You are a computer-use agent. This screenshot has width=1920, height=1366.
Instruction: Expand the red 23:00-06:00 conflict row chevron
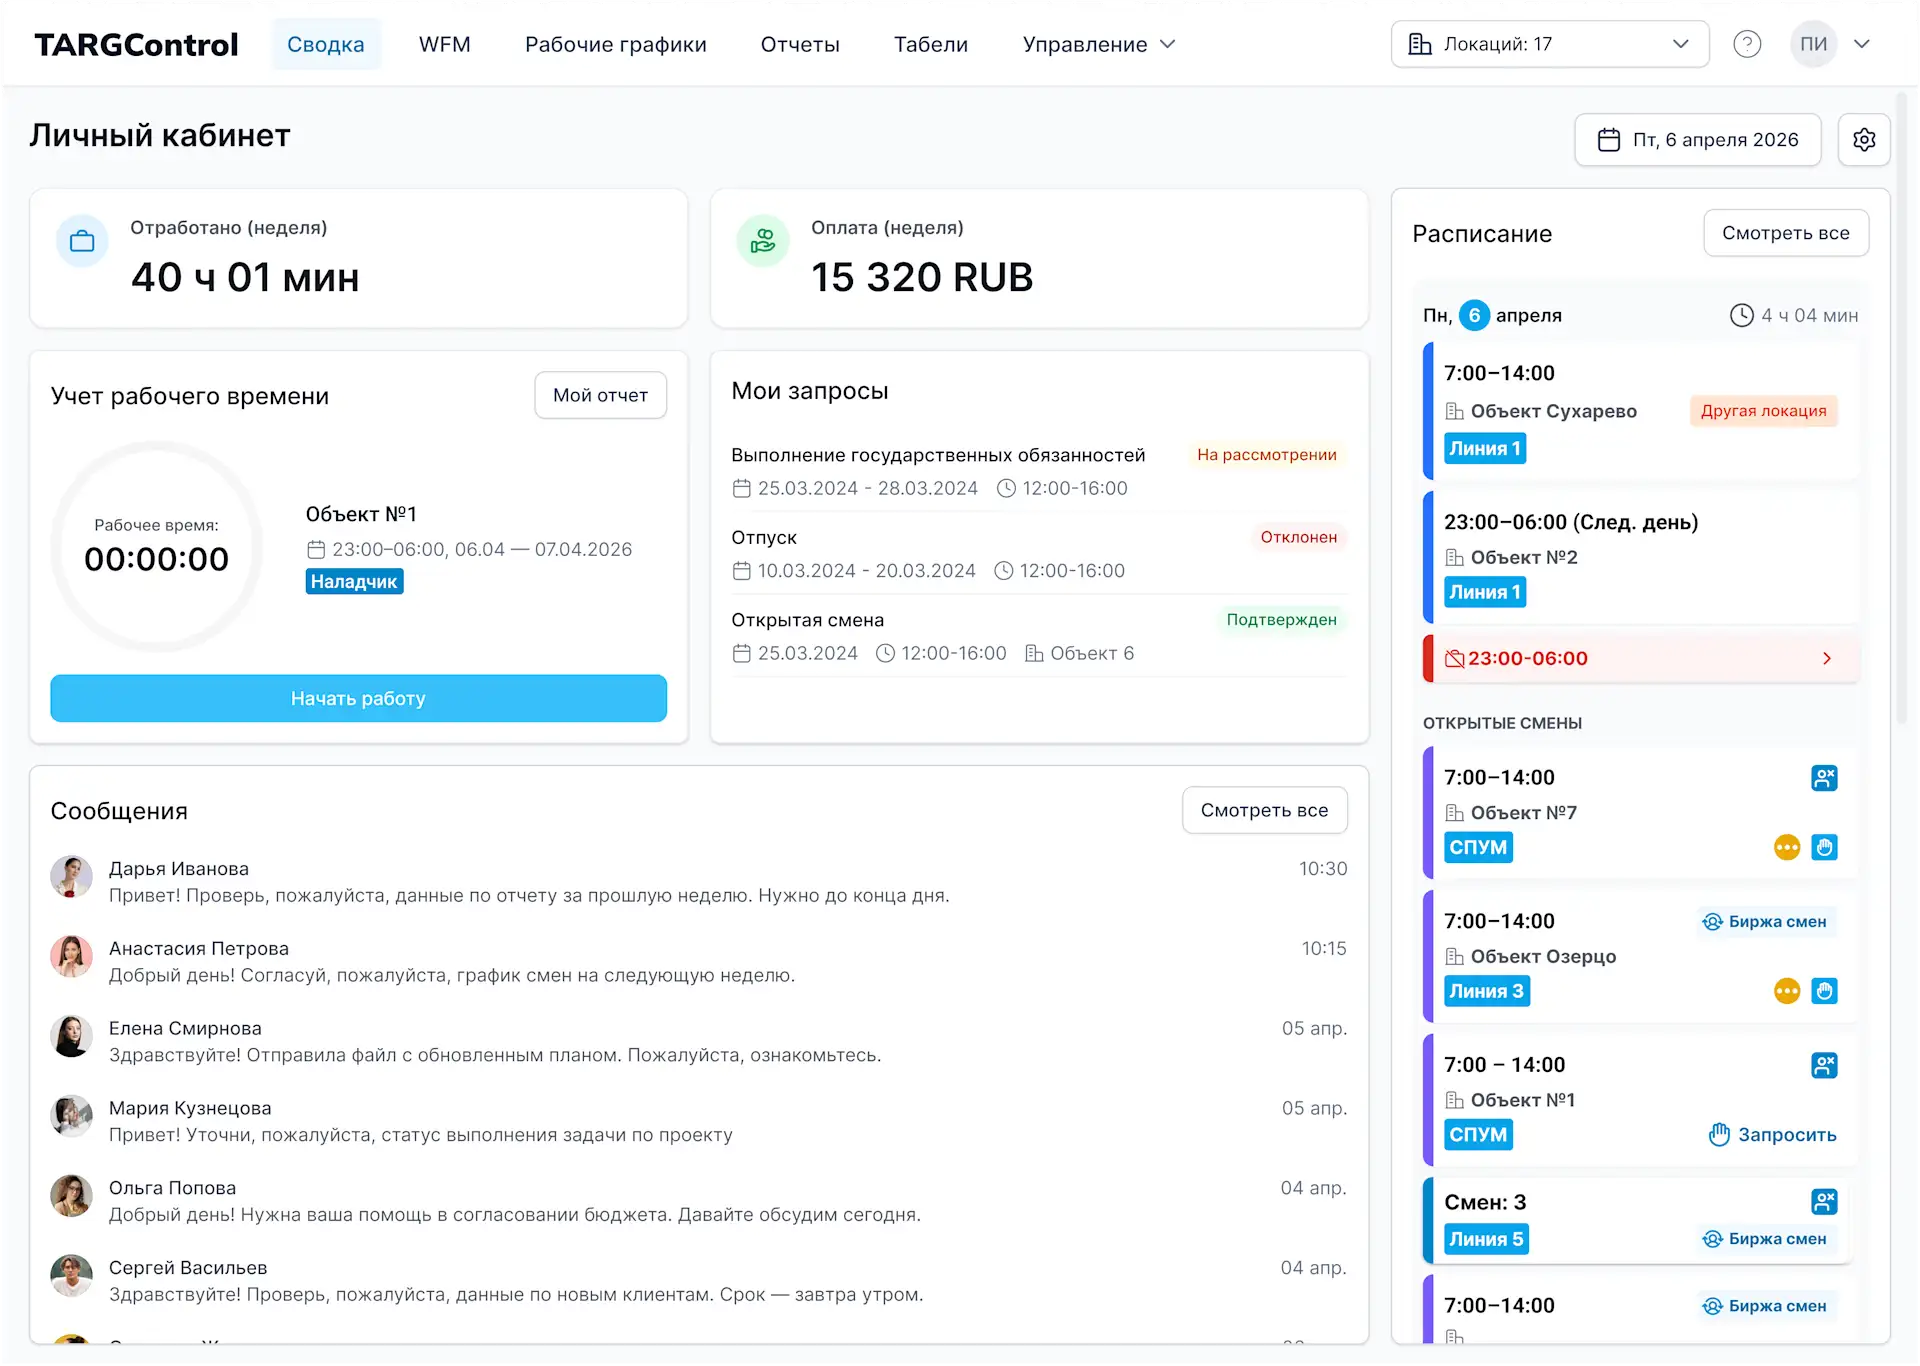click(x=1827, y=658)
